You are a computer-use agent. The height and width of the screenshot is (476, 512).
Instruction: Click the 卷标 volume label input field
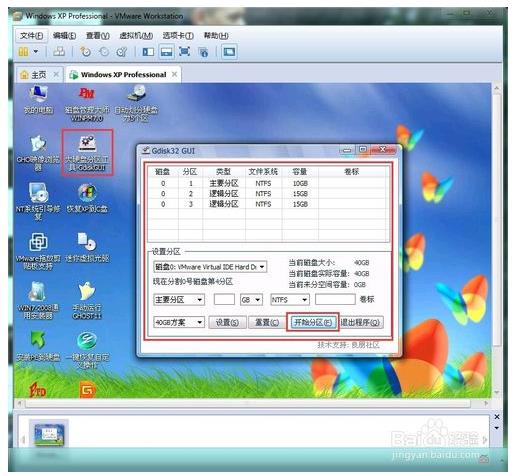tap(335, 300)
